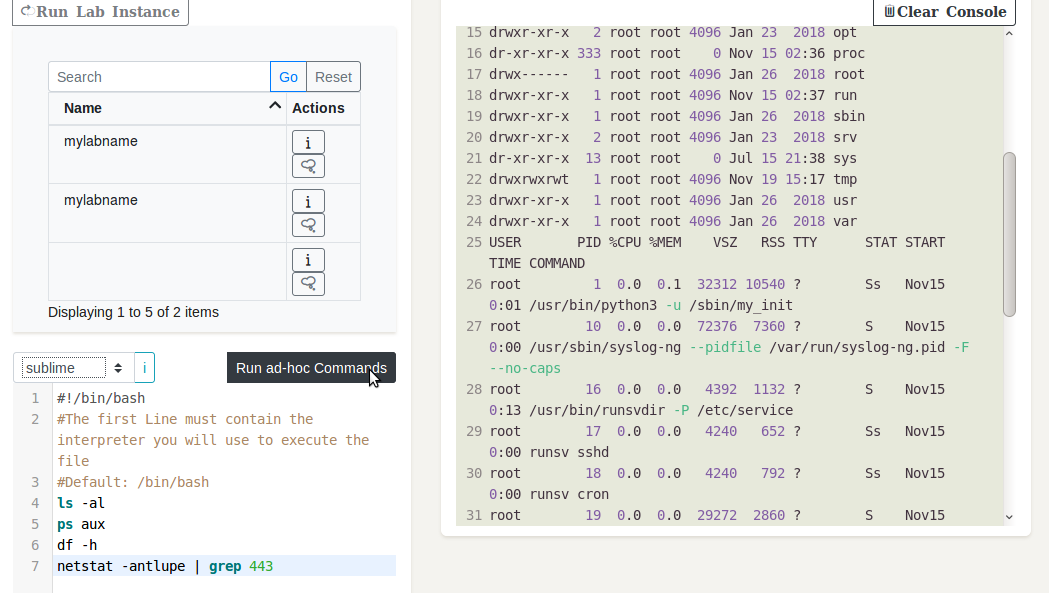Image resolution: width=1049 pixels, height=593 pixels.
Task: Click the info icon beside the sublime theme selector
Action: point(145,367)
